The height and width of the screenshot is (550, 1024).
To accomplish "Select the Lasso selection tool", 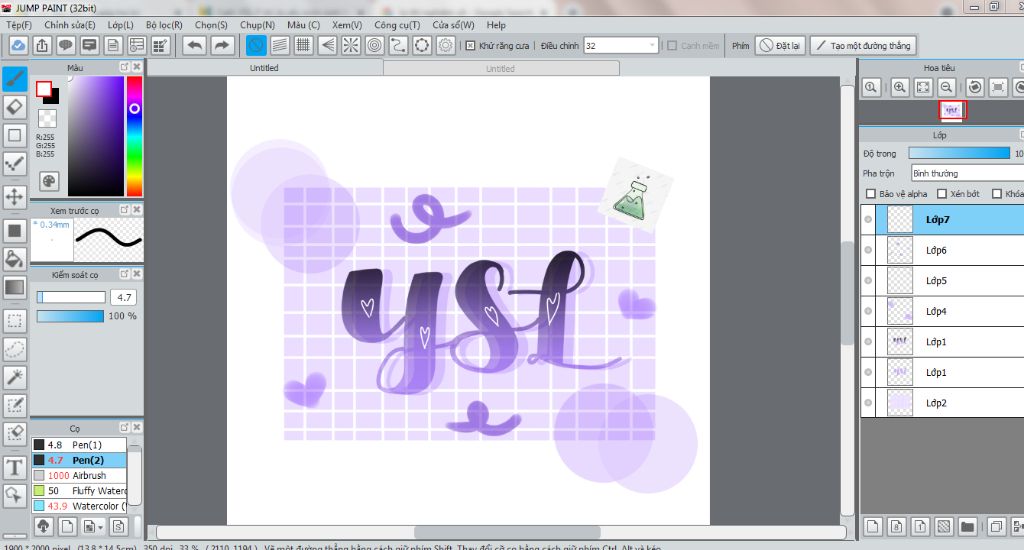I will click(14, 349).
